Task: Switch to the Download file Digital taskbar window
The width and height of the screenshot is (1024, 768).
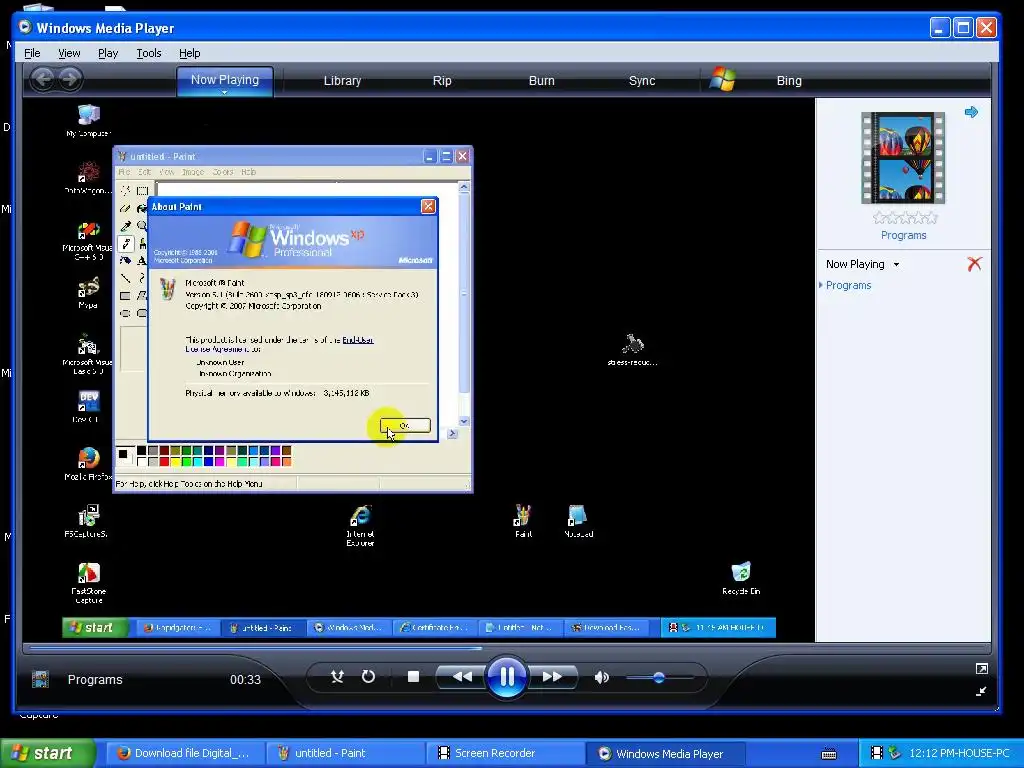Action: pos(184,753)
